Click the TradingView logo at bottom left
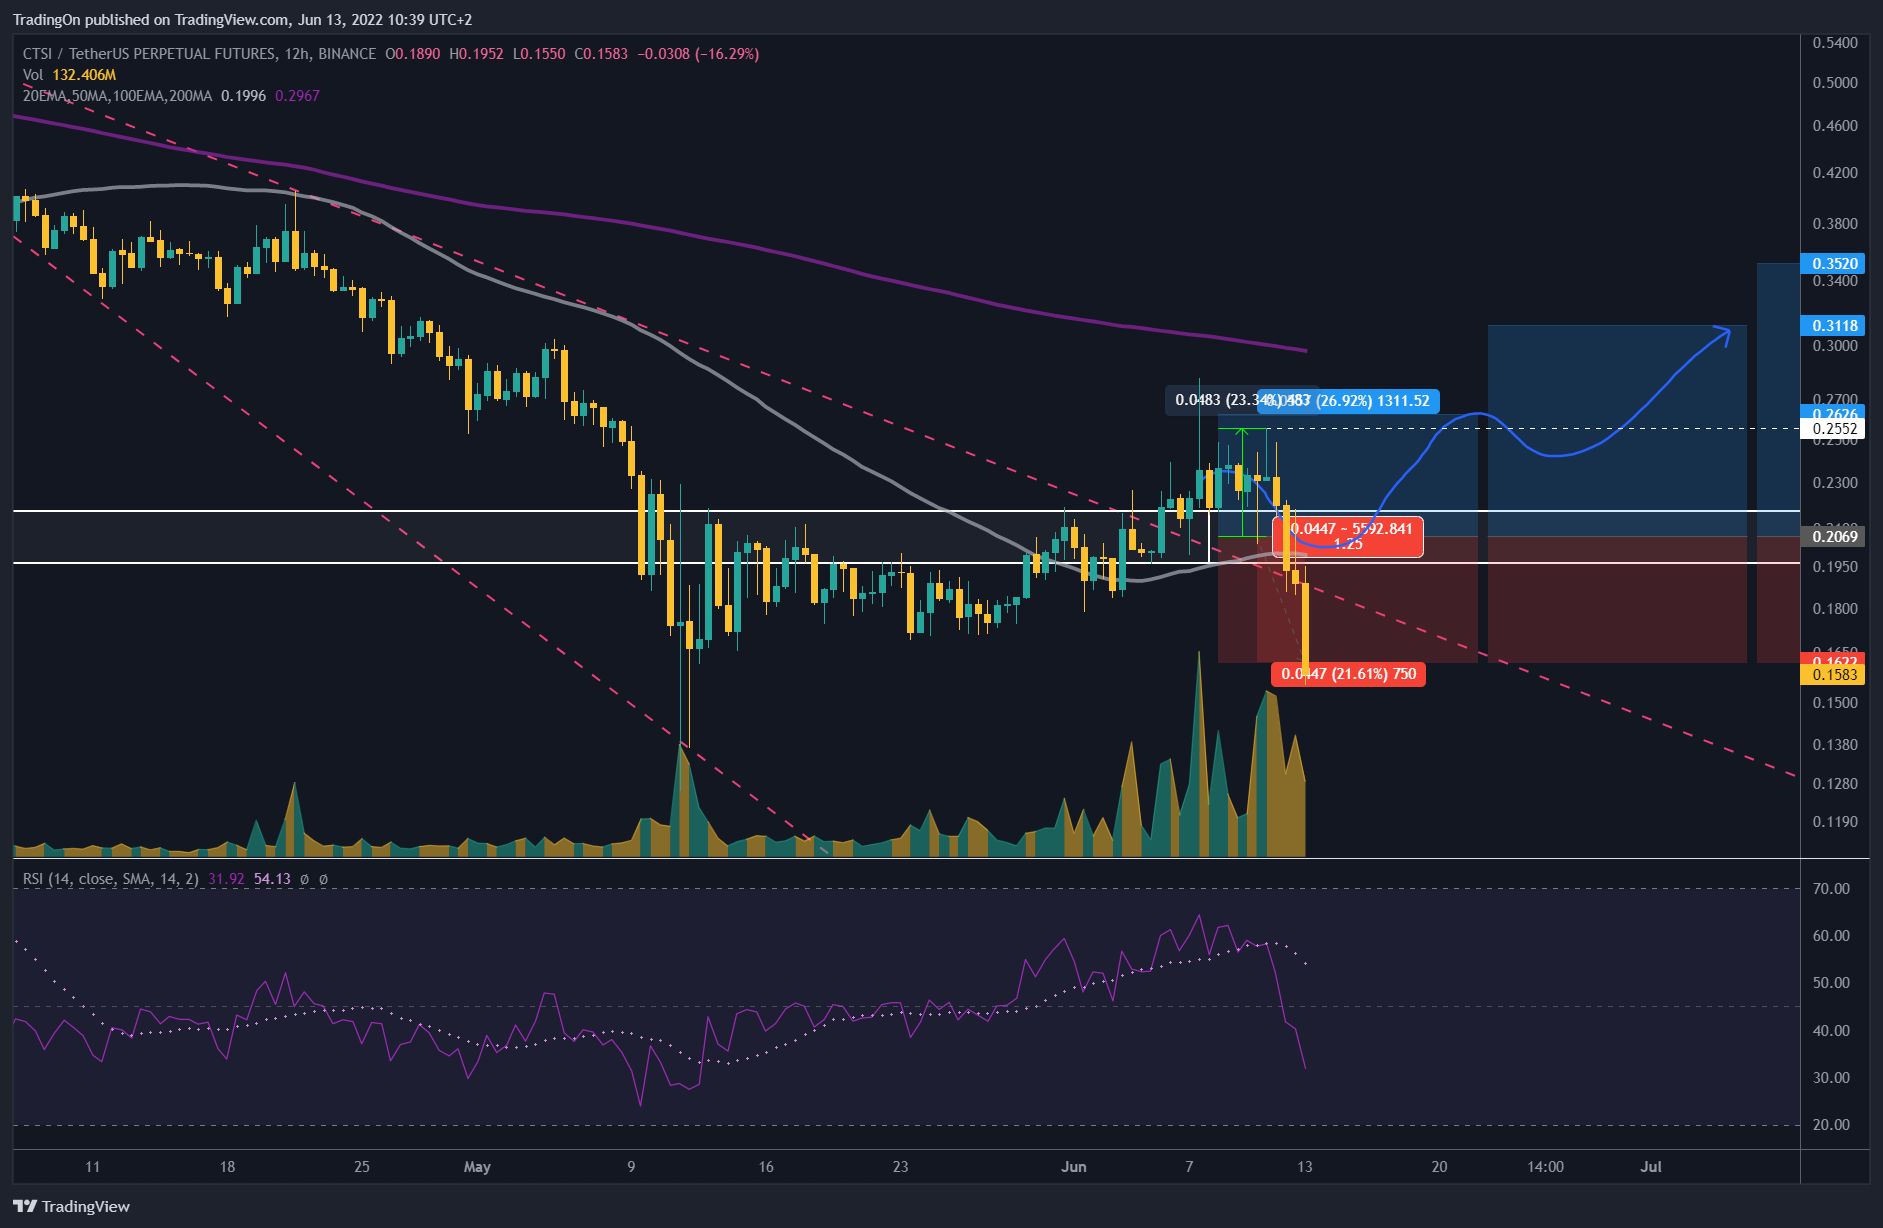 pos(72,1206)
